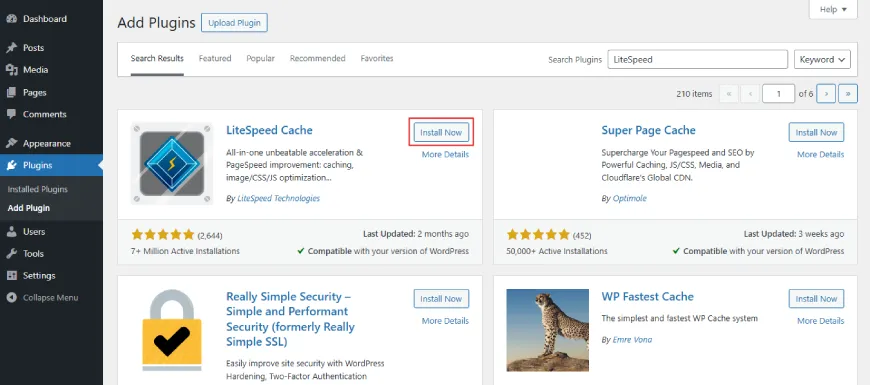Open the Emre Vona author link
The height and width of the screenshot is (385, 870).
(x=632, y=340)
